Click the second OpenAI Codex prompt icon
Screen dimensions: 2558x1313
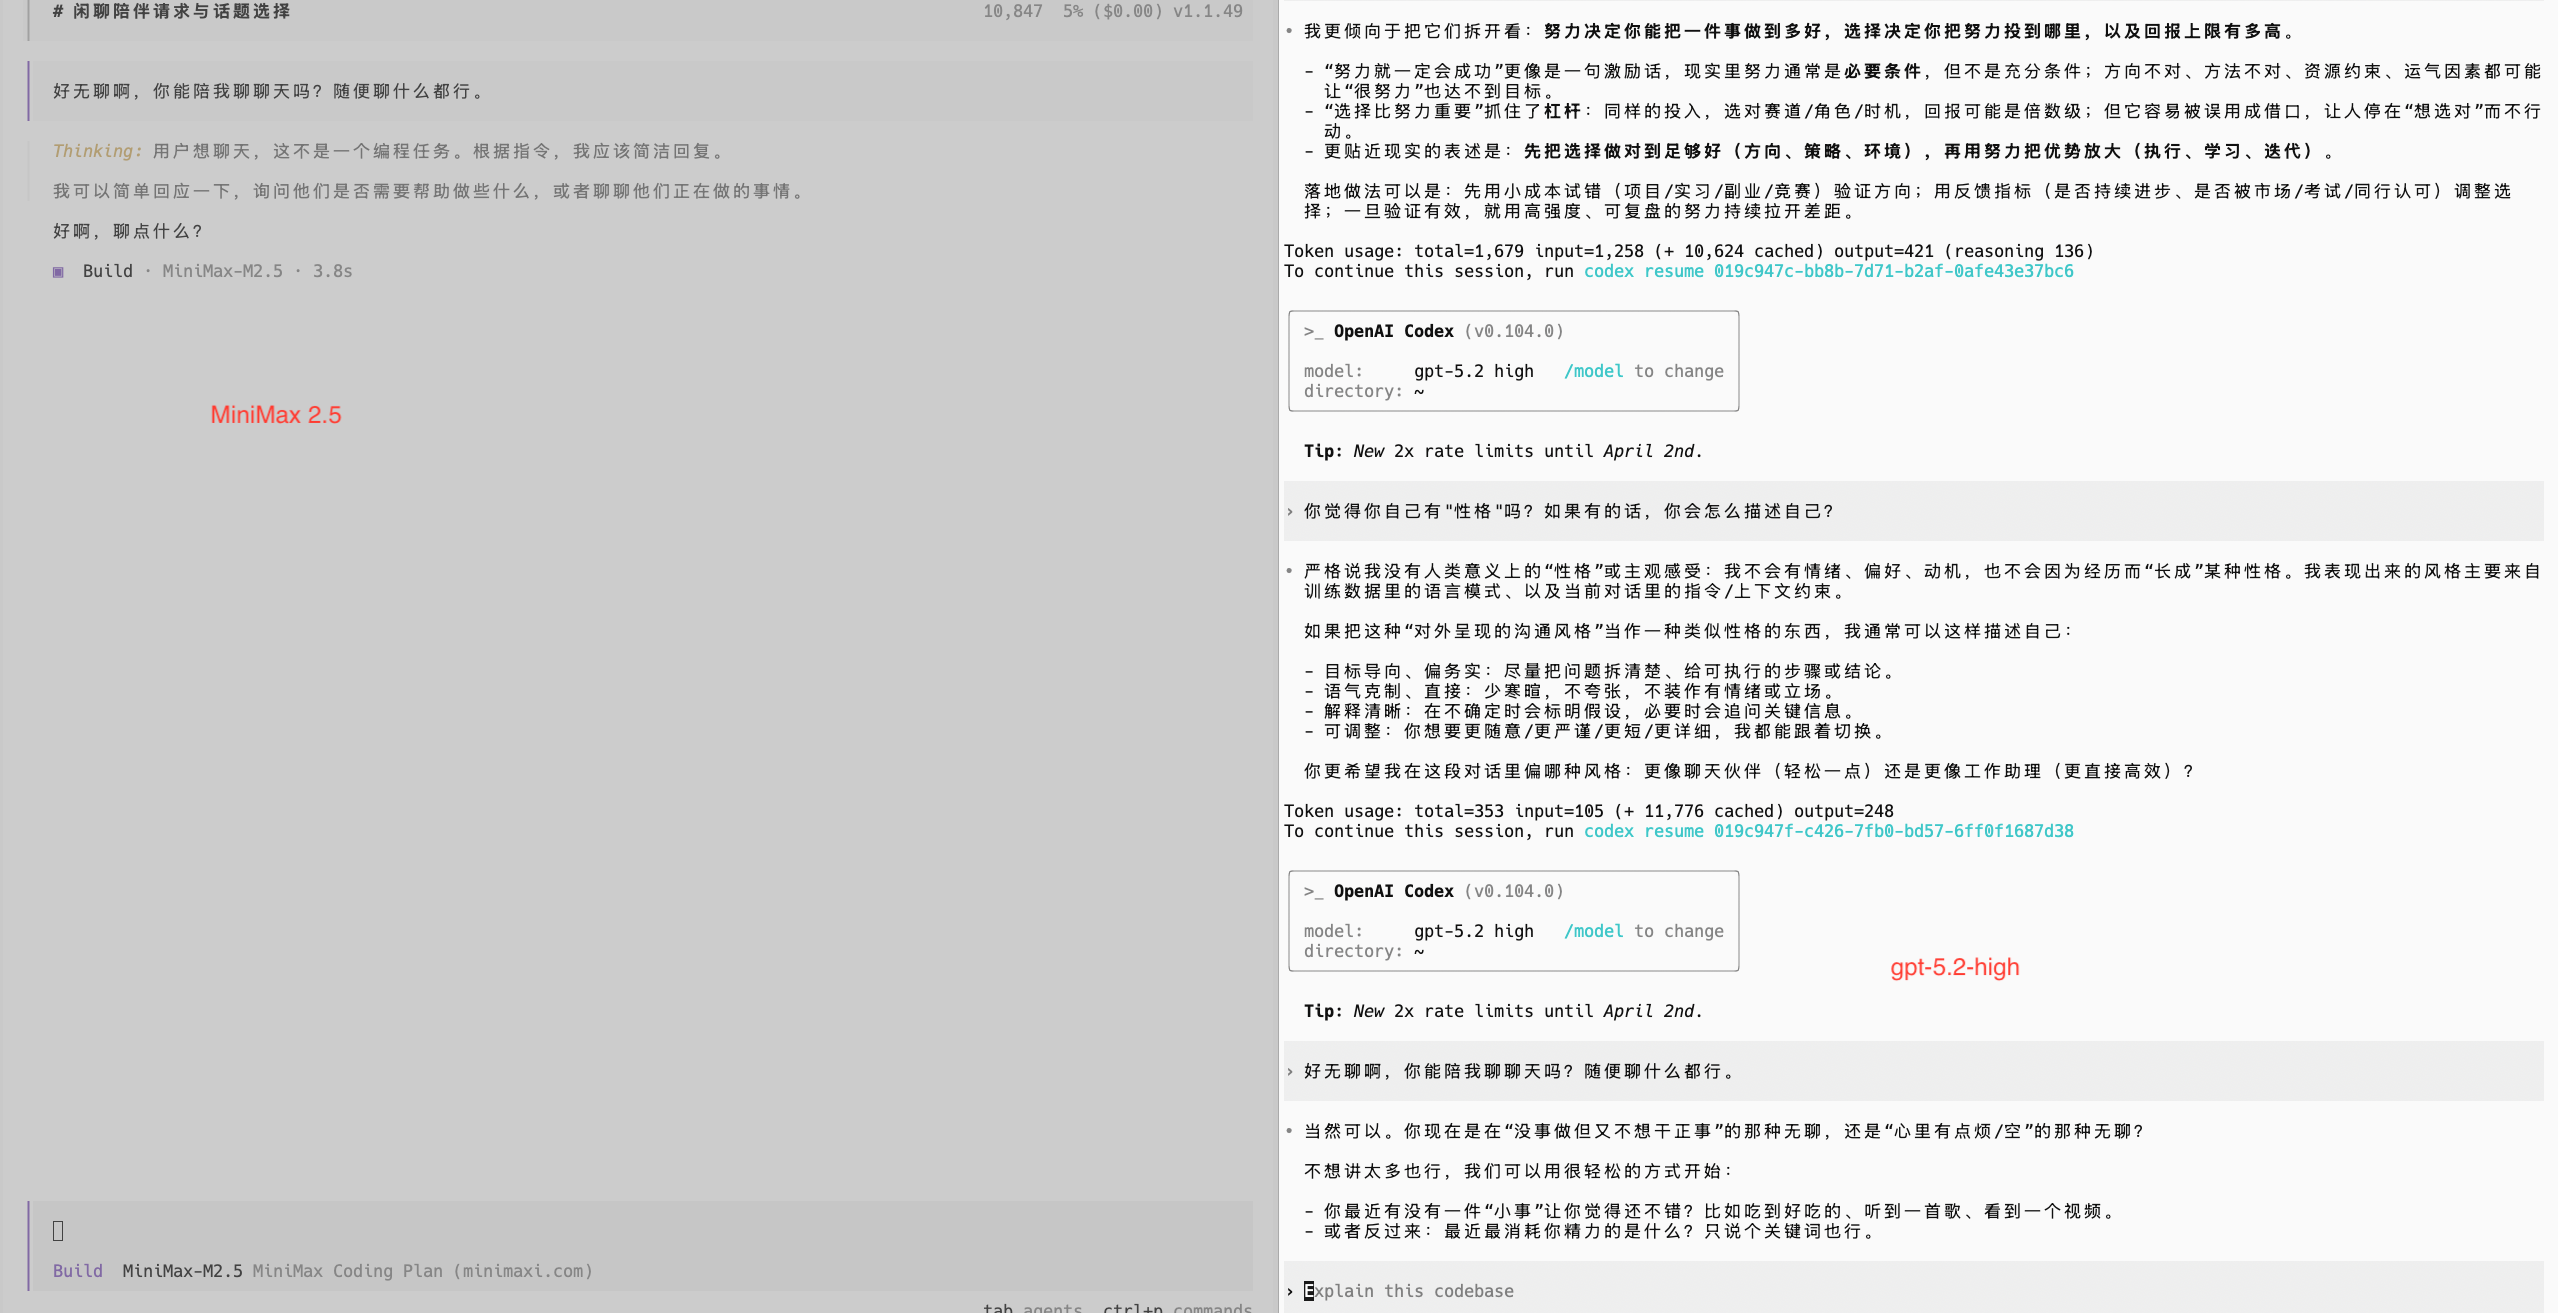(x=1312, y=891)
